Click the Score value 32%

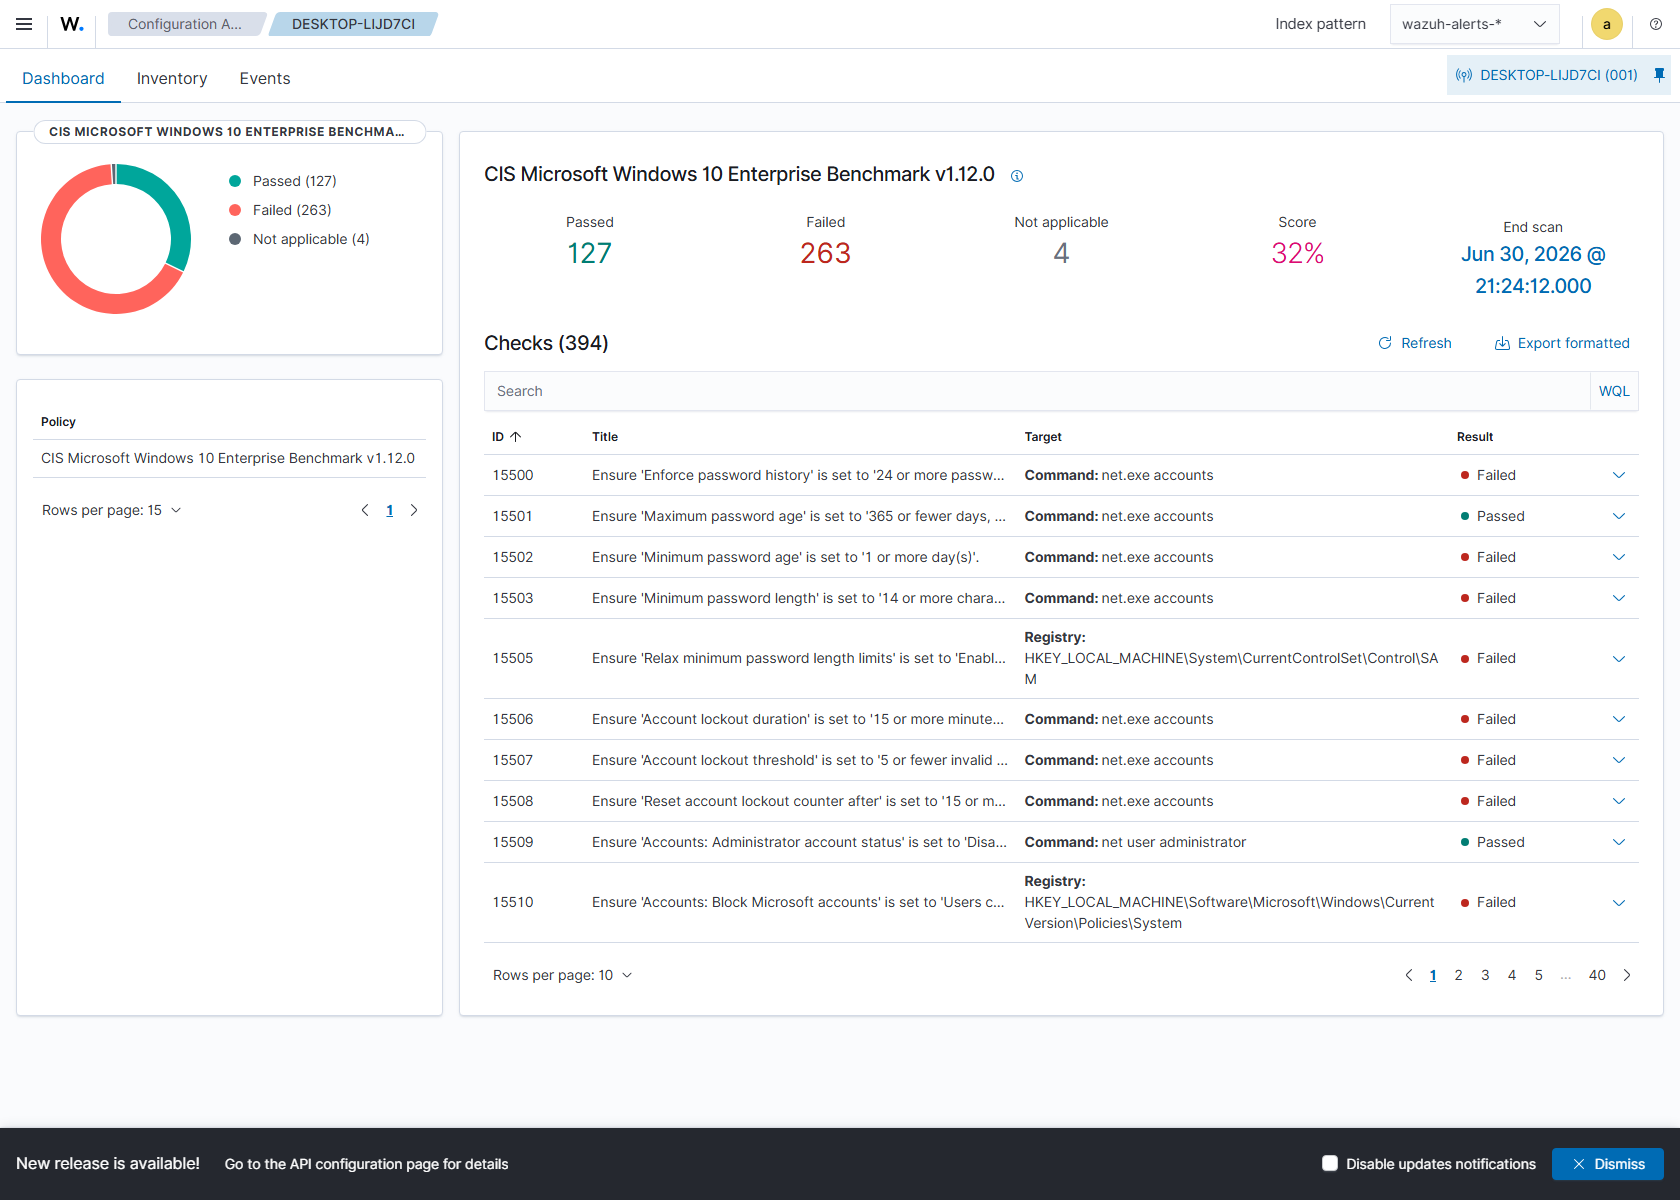pyautogui.click(x=1297, y=253)
